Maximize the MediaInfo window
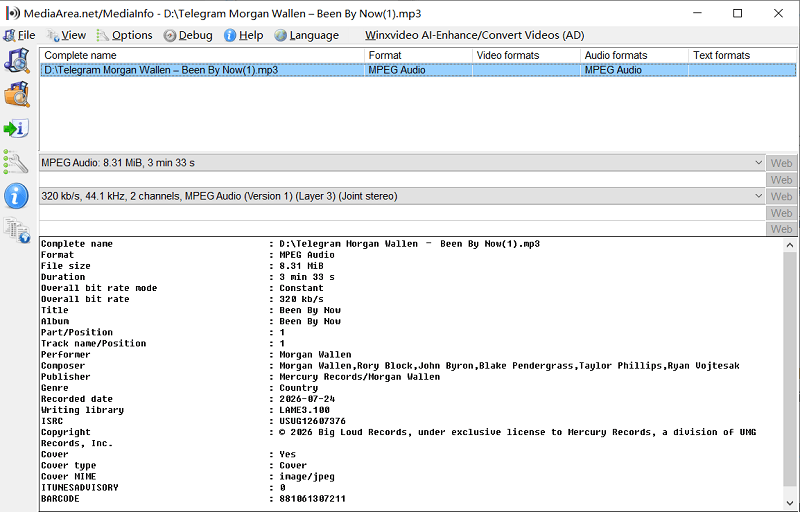This screenshot has height=512, width=800. tap(737, 13)
